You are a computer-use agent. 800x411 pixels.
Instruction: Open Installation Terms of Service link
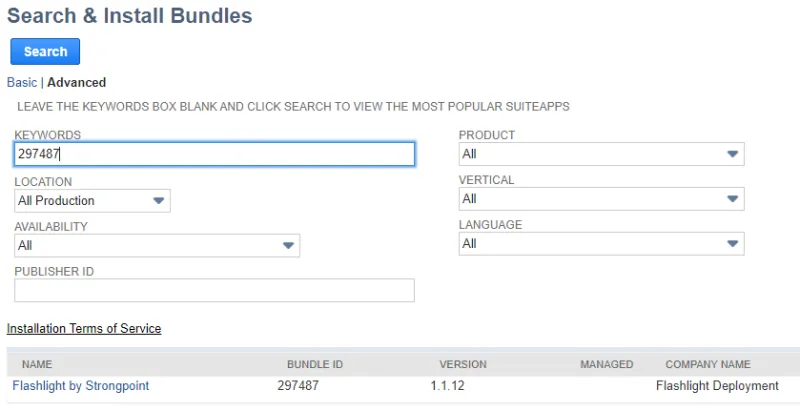(84, 328)
